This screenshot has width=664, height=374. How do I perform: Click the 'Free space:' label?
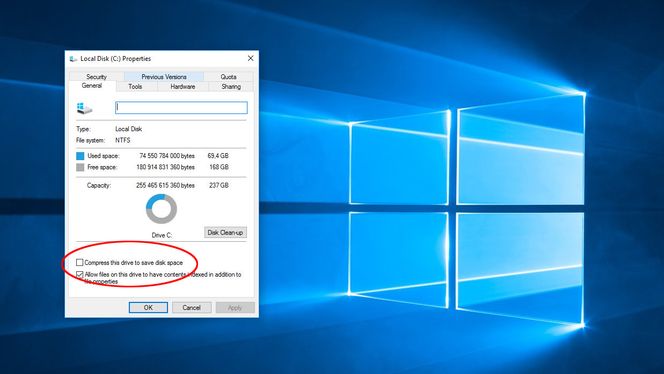(x=102, y=167)
